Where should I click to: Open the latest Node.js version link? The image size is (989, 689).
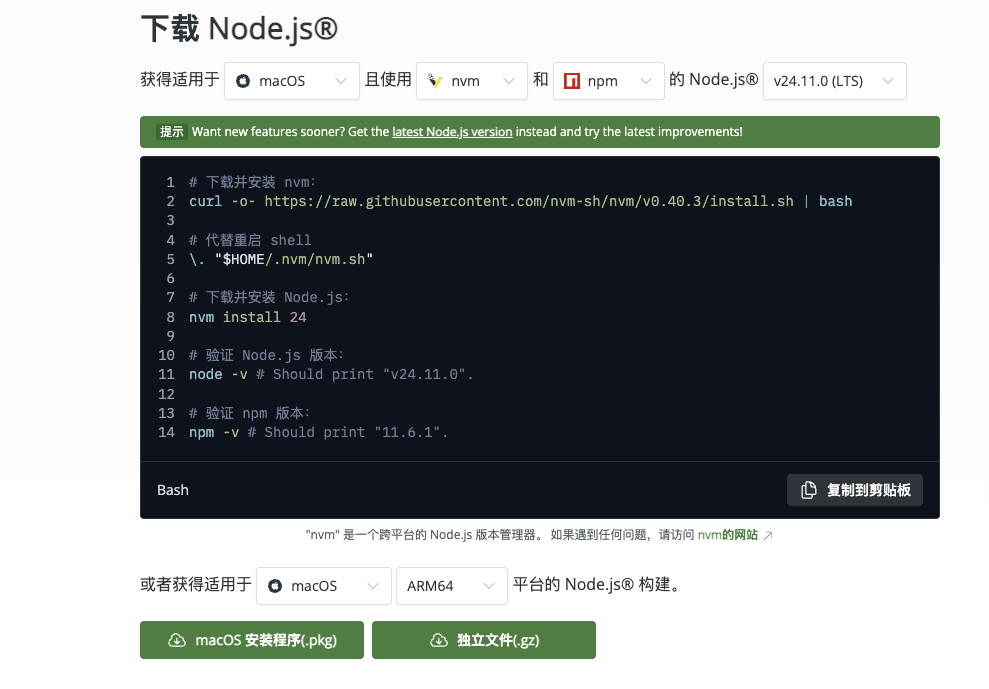tap(452, 132)
